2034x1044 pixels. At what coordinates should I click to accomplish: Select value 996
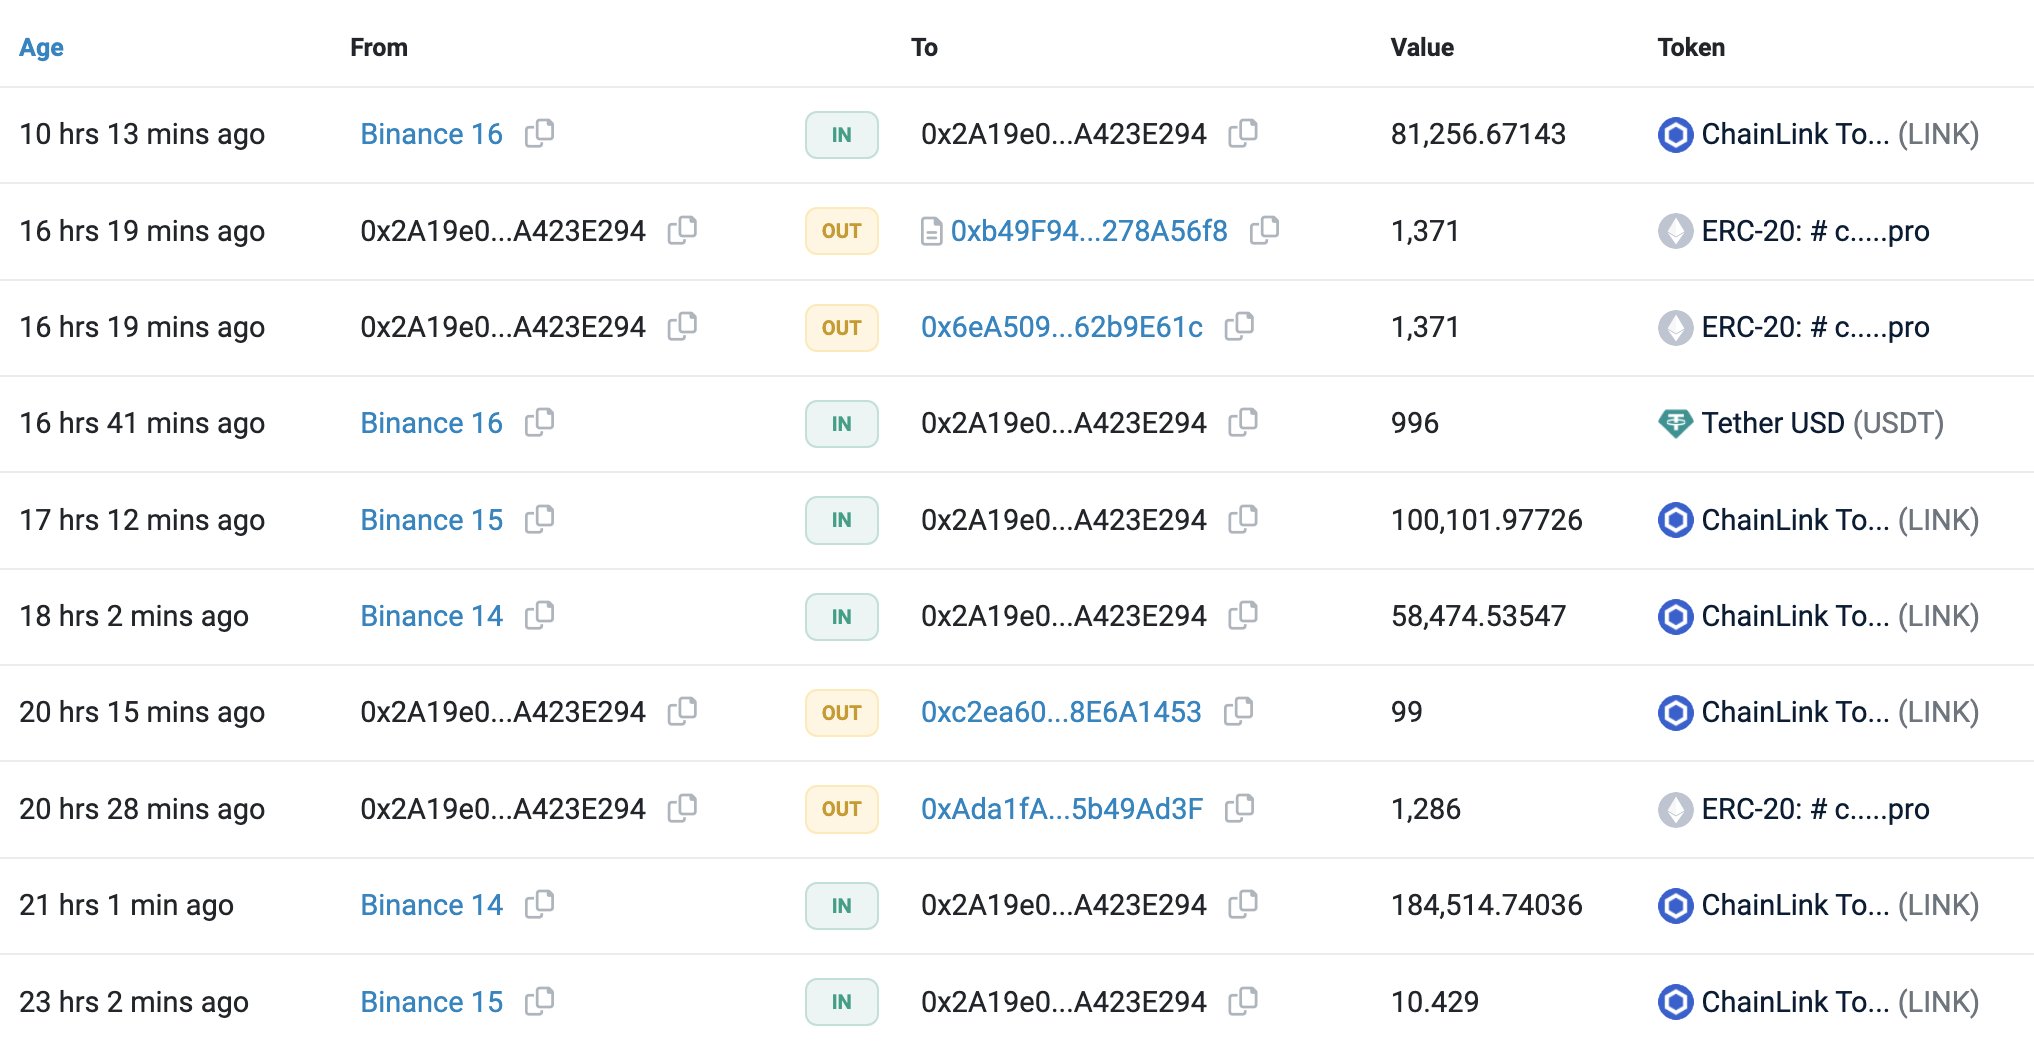click(x=1414, y=423)
